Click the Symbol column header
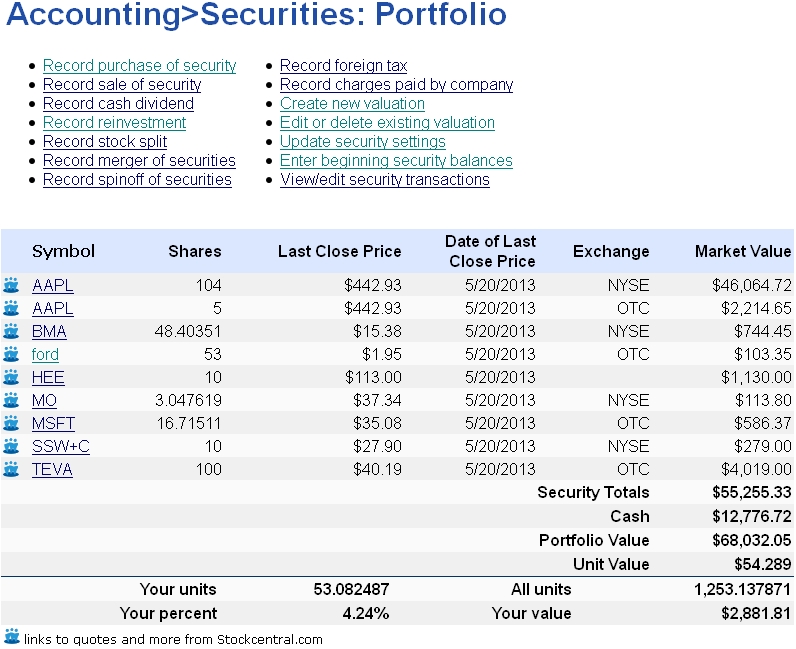The width and height of the screenshot is (796, 649). [63, 251]
